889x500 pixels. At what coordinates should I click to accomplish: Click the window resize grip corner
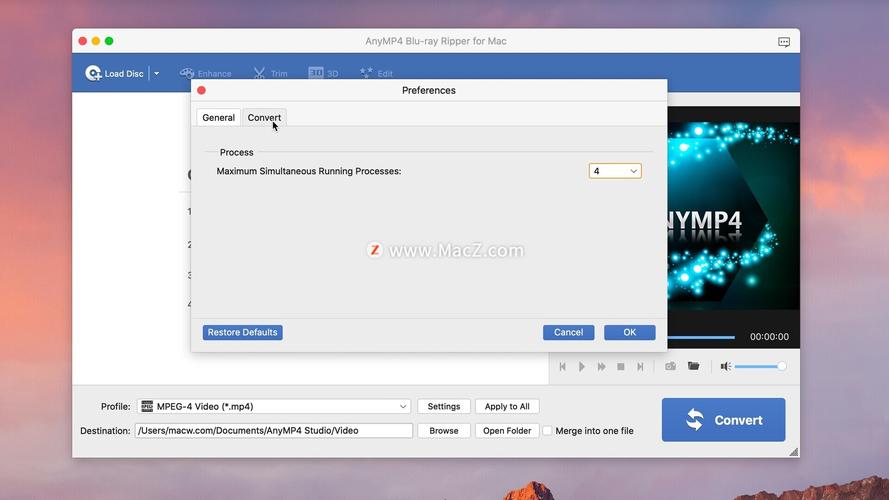(794, 452)
